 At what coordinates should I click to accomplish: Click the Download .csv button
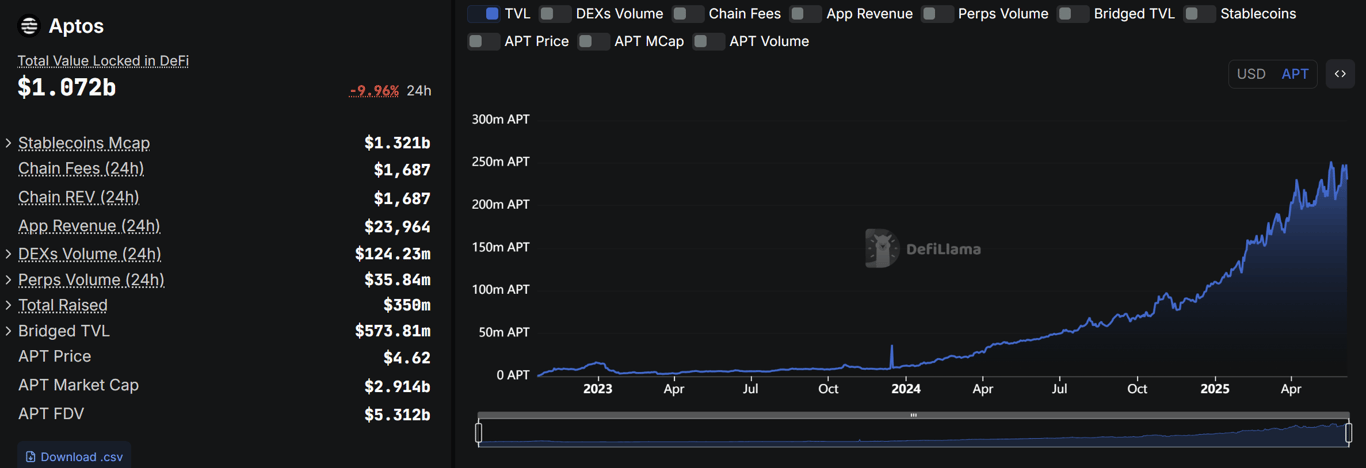[74, 456]
